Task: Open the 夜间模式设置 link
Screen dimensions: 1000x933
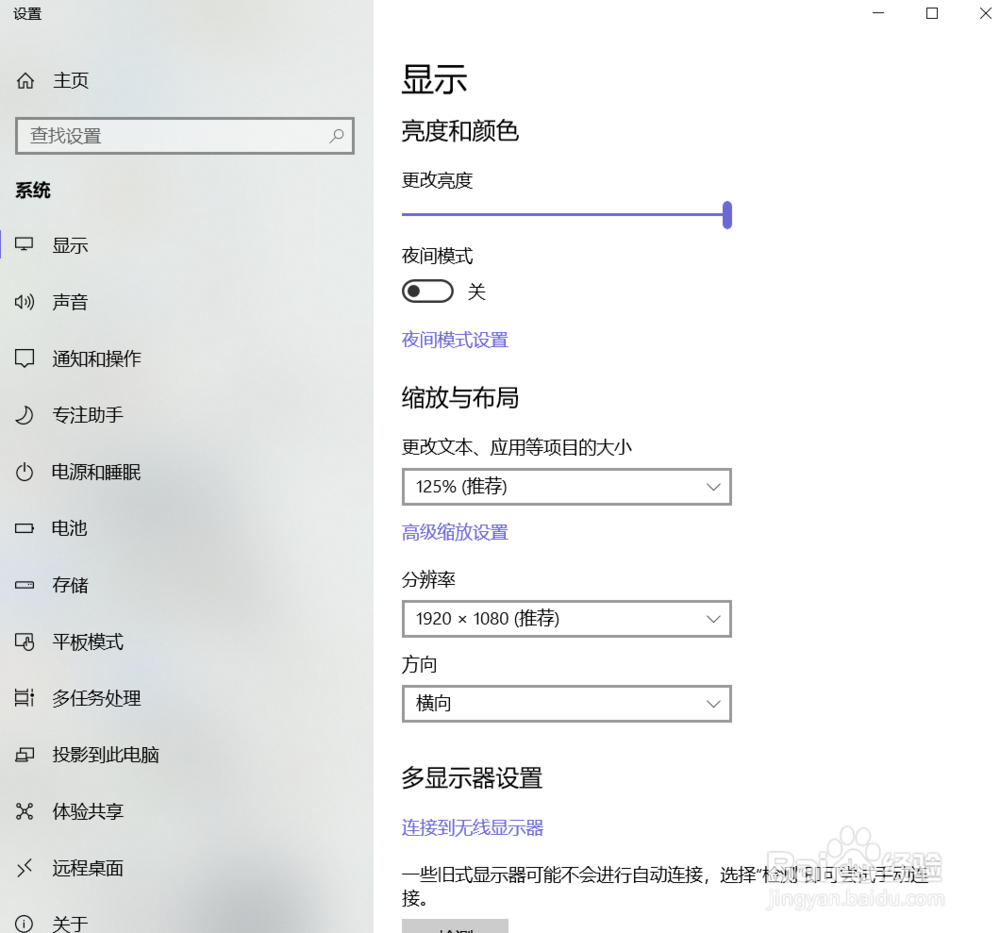Action: click(455, 340)
